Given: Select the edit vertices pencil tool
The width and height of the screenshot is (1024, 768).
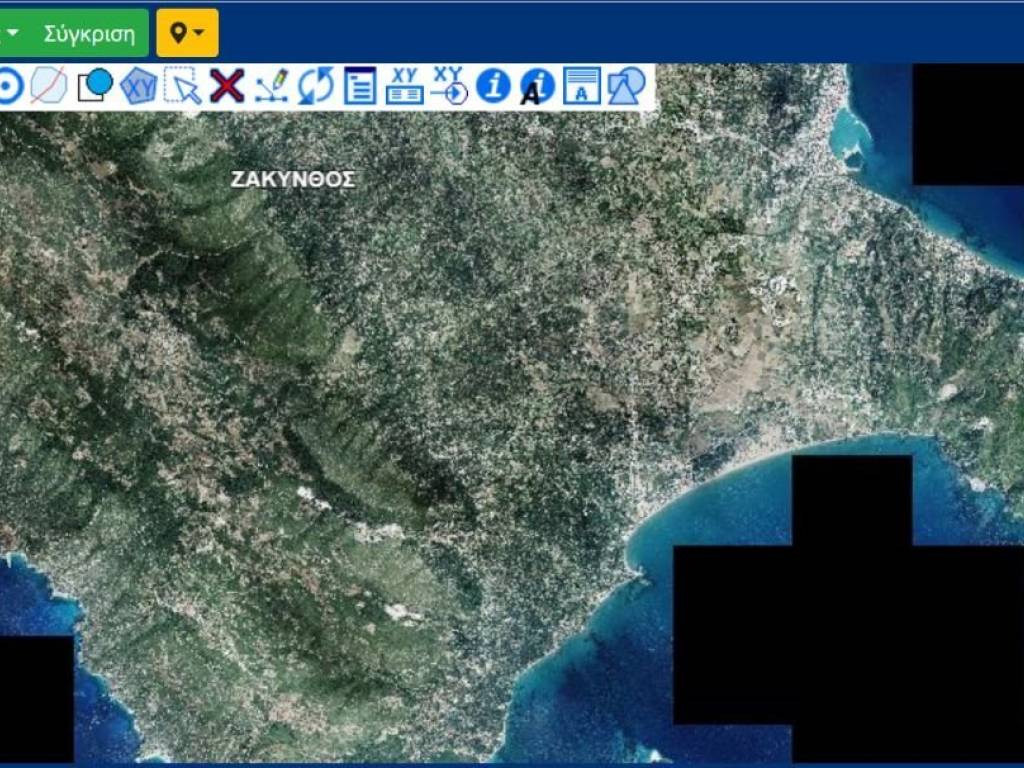Looking at the screenshot, I should point(271,87).
